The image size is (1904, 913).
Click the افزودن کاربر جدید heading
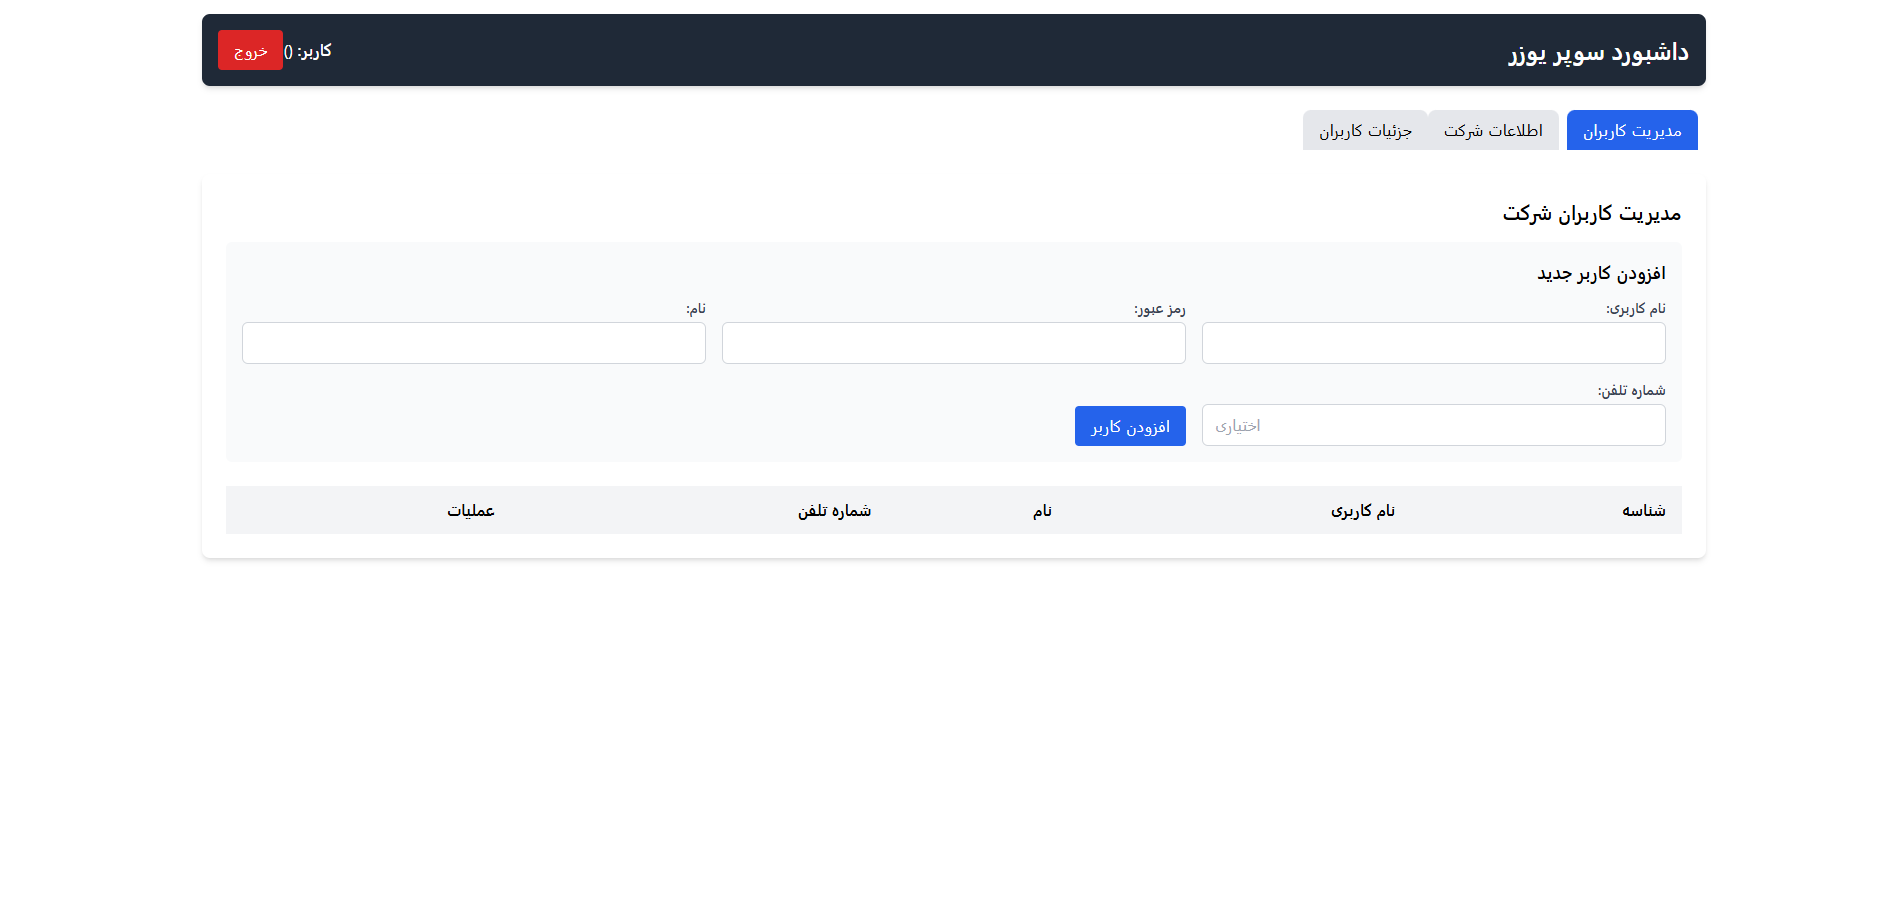pos(1601,273)
